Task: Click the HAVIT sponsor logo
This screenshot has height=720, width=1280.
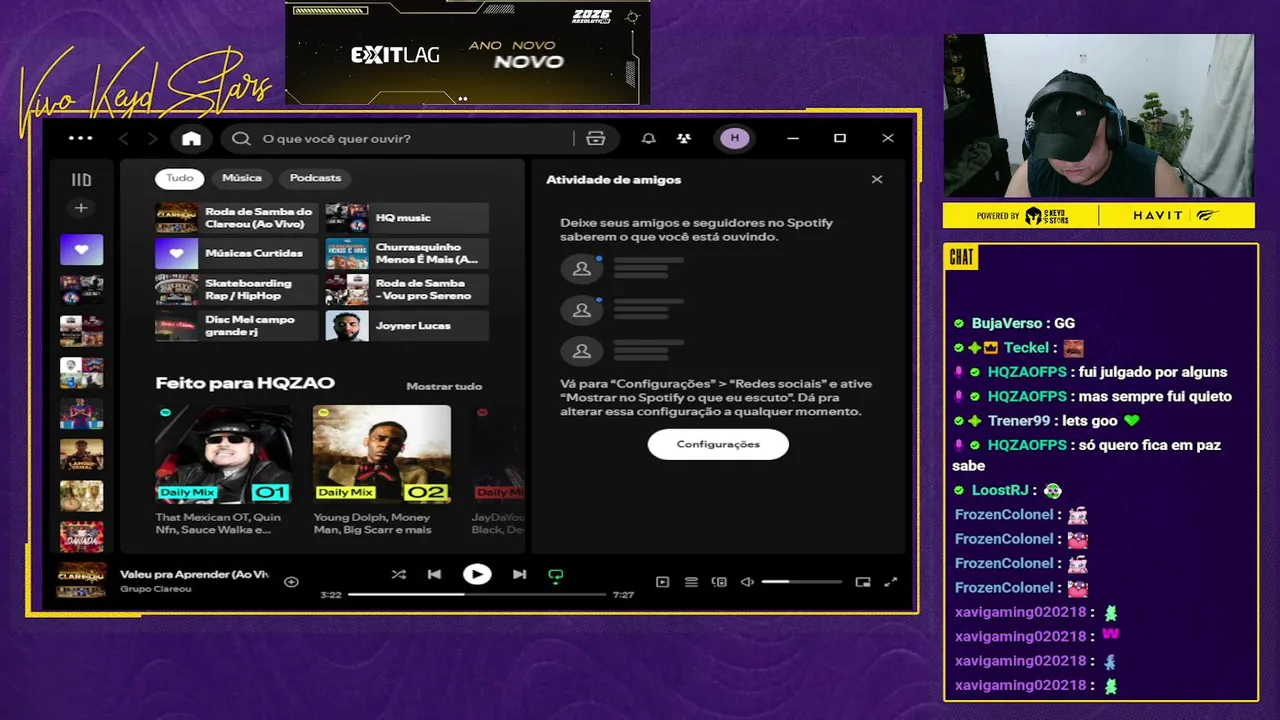Action: [x=1175, y=215]
